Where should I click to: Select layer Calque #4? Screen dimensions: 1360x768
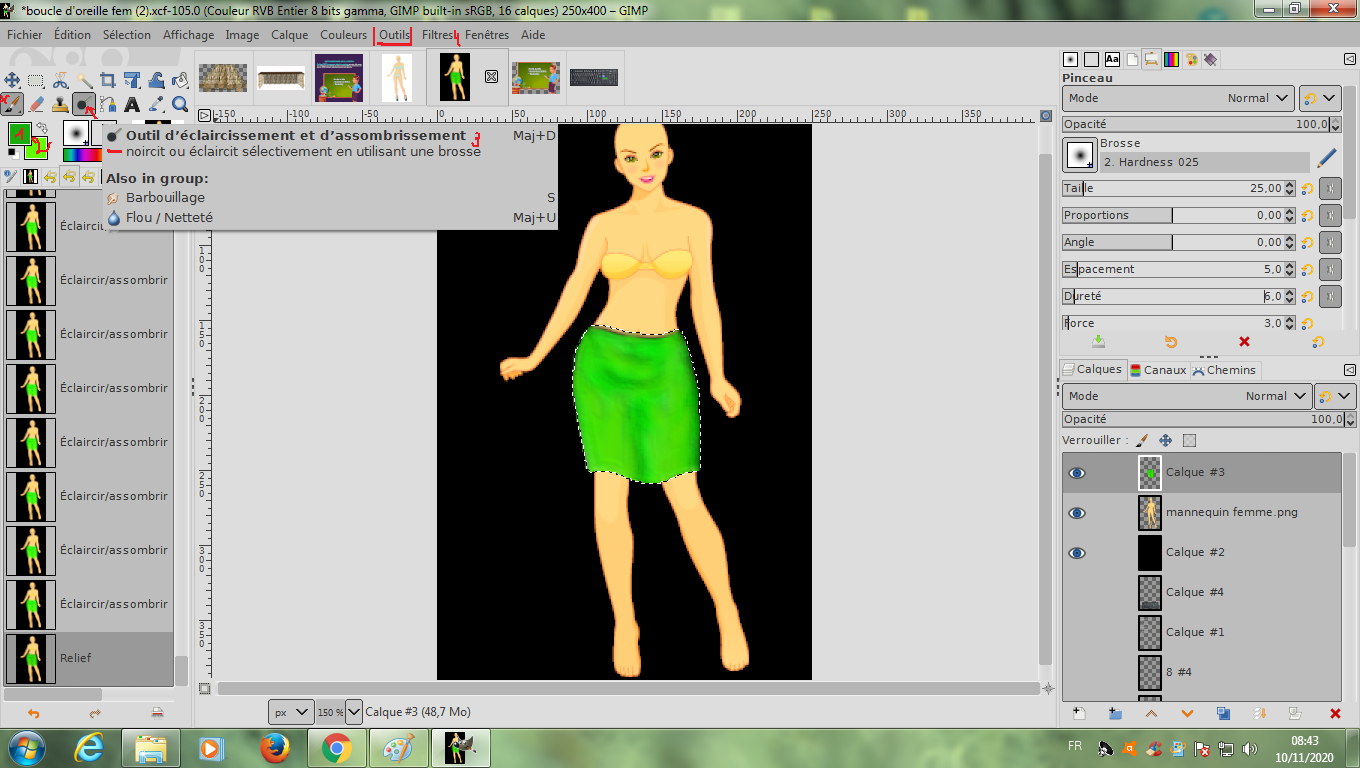pos(1200,592)
